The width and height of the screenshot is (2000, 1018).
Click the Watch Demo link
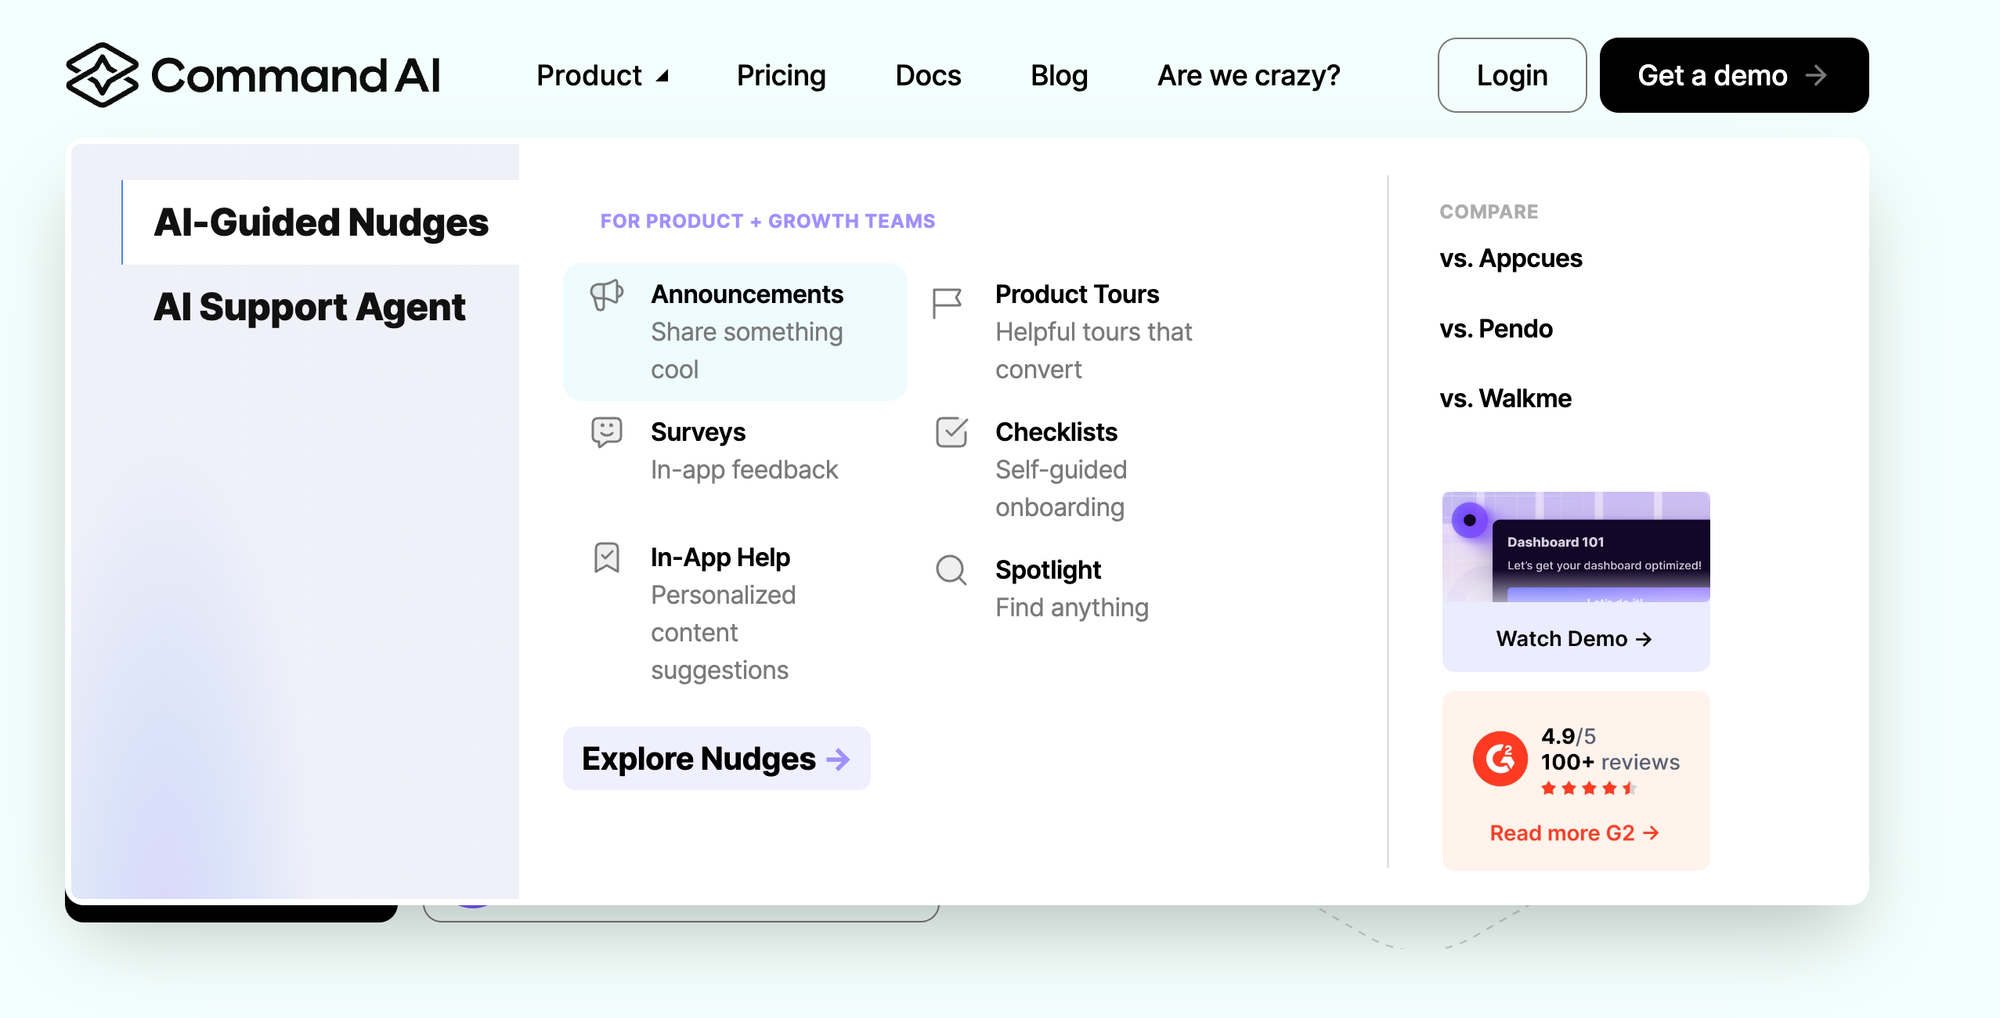pos(1574,639)
